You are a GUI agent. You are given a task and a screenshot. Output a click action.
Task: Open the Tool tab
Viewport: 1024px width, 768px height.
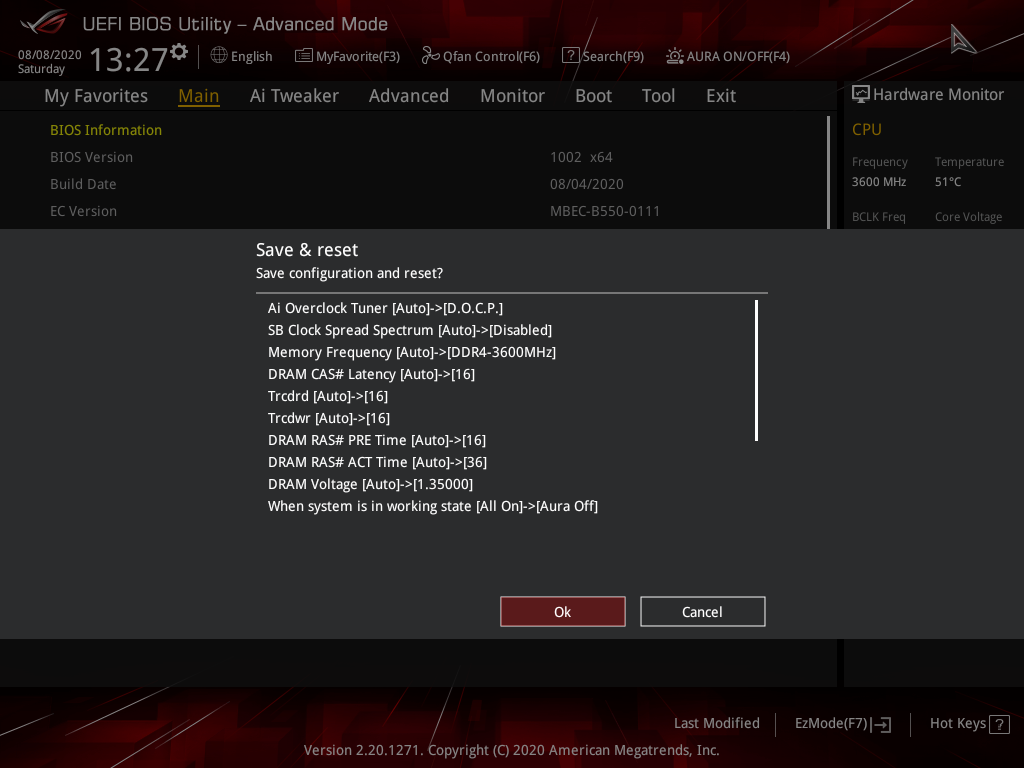point(658,96)
